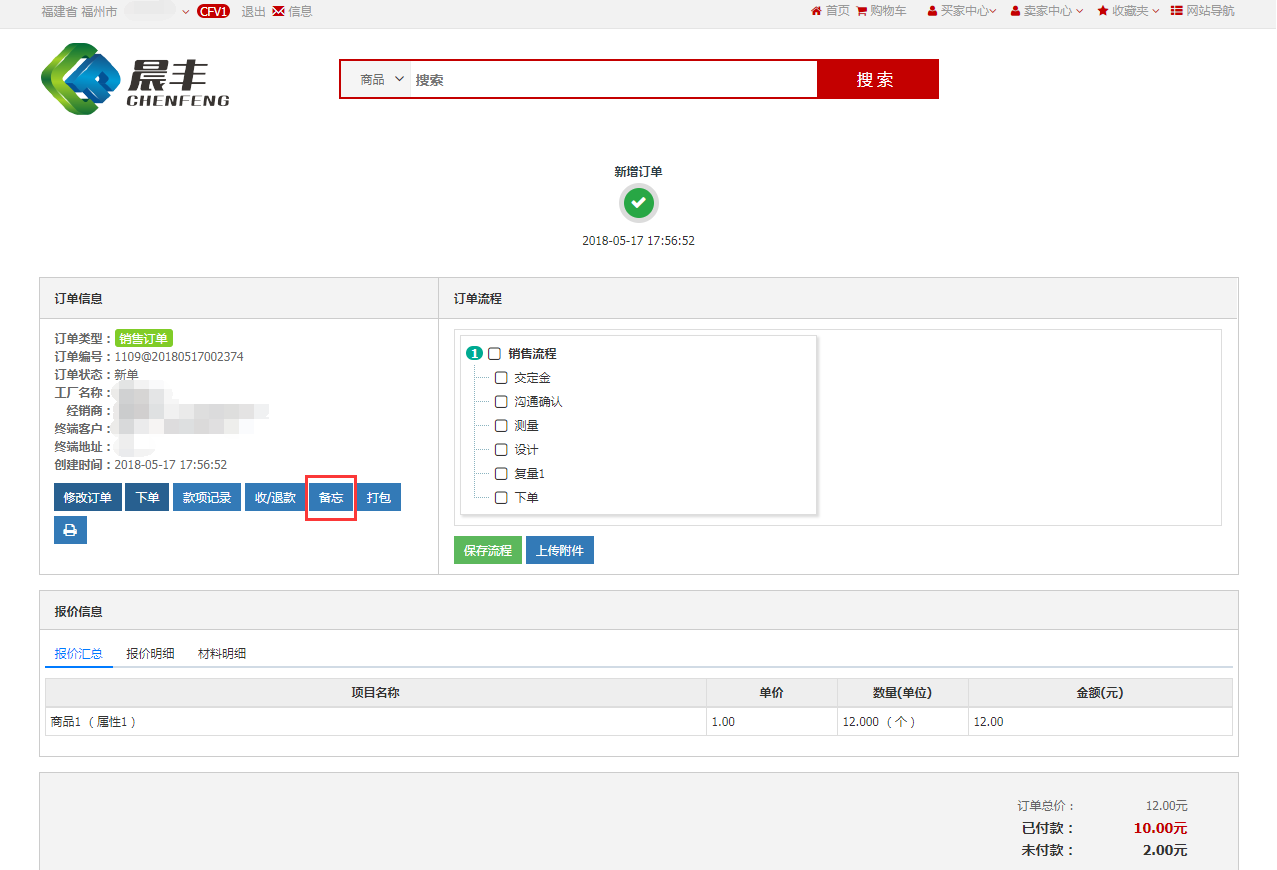The height and width of the screenshot is (870, 1277).
Task: Open shopping cart icon link
Action: [x=861, y=11]
